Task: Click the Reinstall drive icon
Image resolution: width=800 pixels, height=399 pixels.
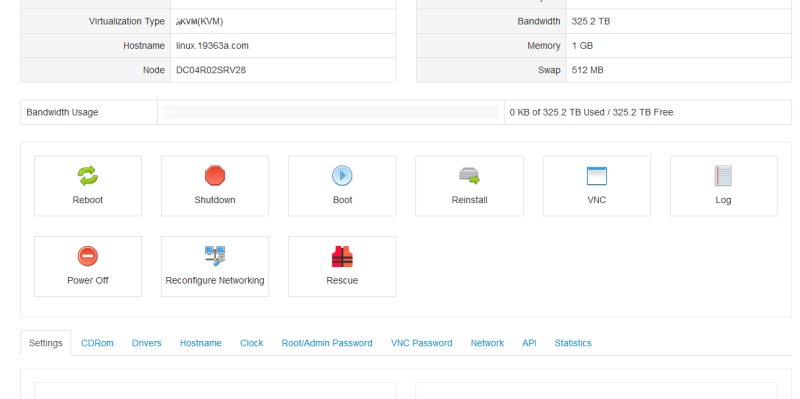Action: pos(469,176)
